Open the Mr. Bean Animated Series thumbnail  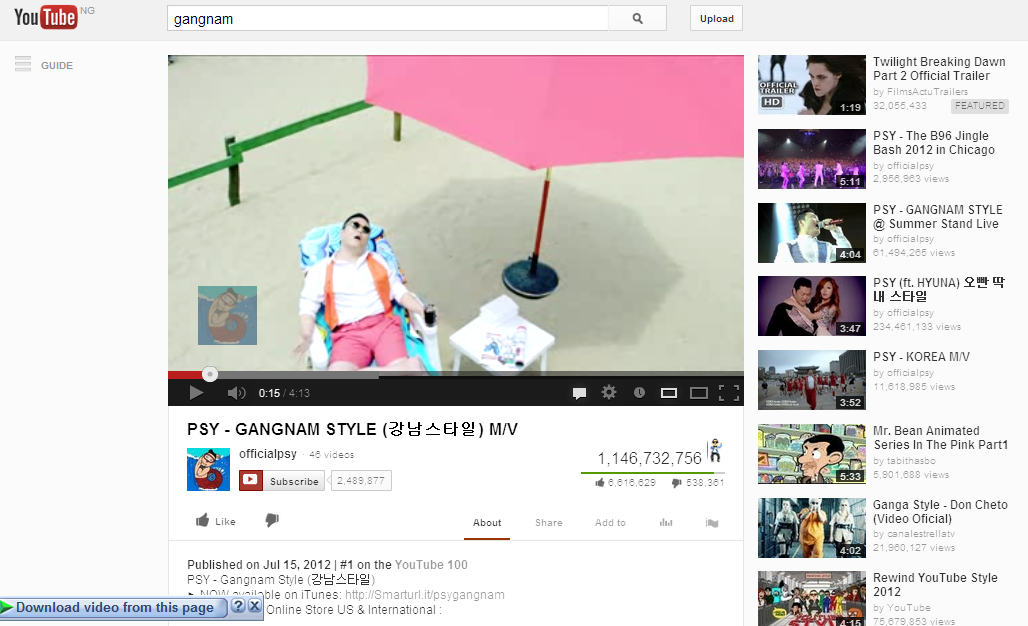[x=811, y=454]
